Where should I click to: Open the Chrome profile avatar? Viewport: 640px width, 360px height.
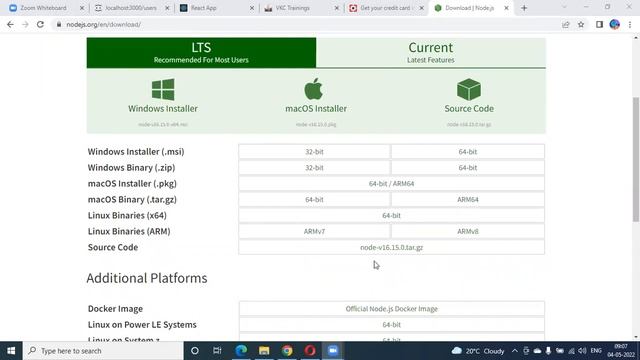coord(615,24)
